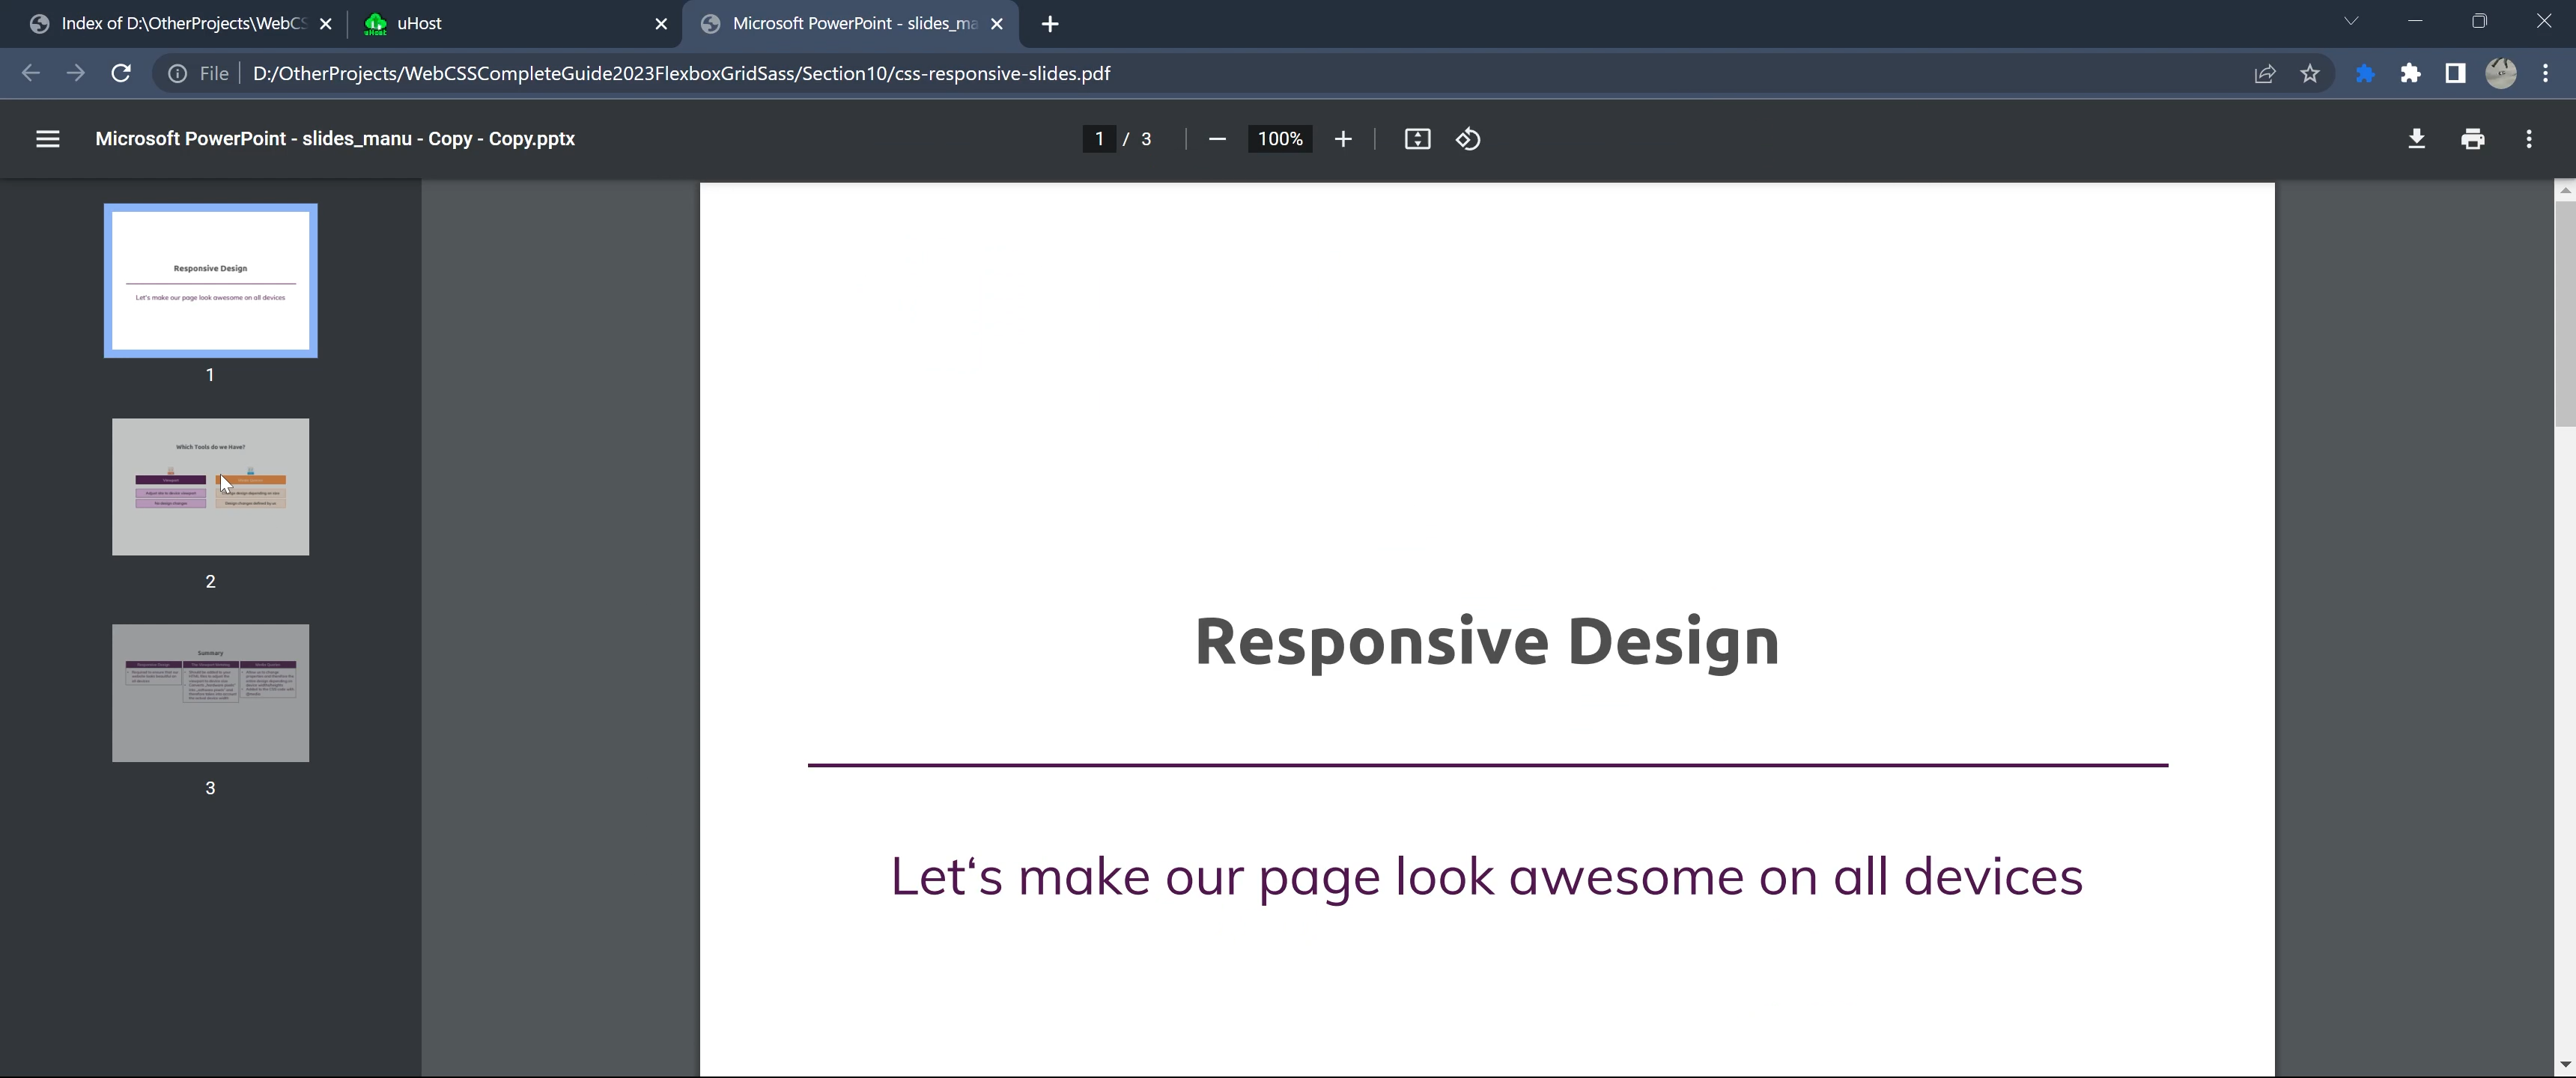Share this page icon in address bar
Image resolution: width=2576 pixels, height=1078 pixels.
click(x=2265, y=73)
